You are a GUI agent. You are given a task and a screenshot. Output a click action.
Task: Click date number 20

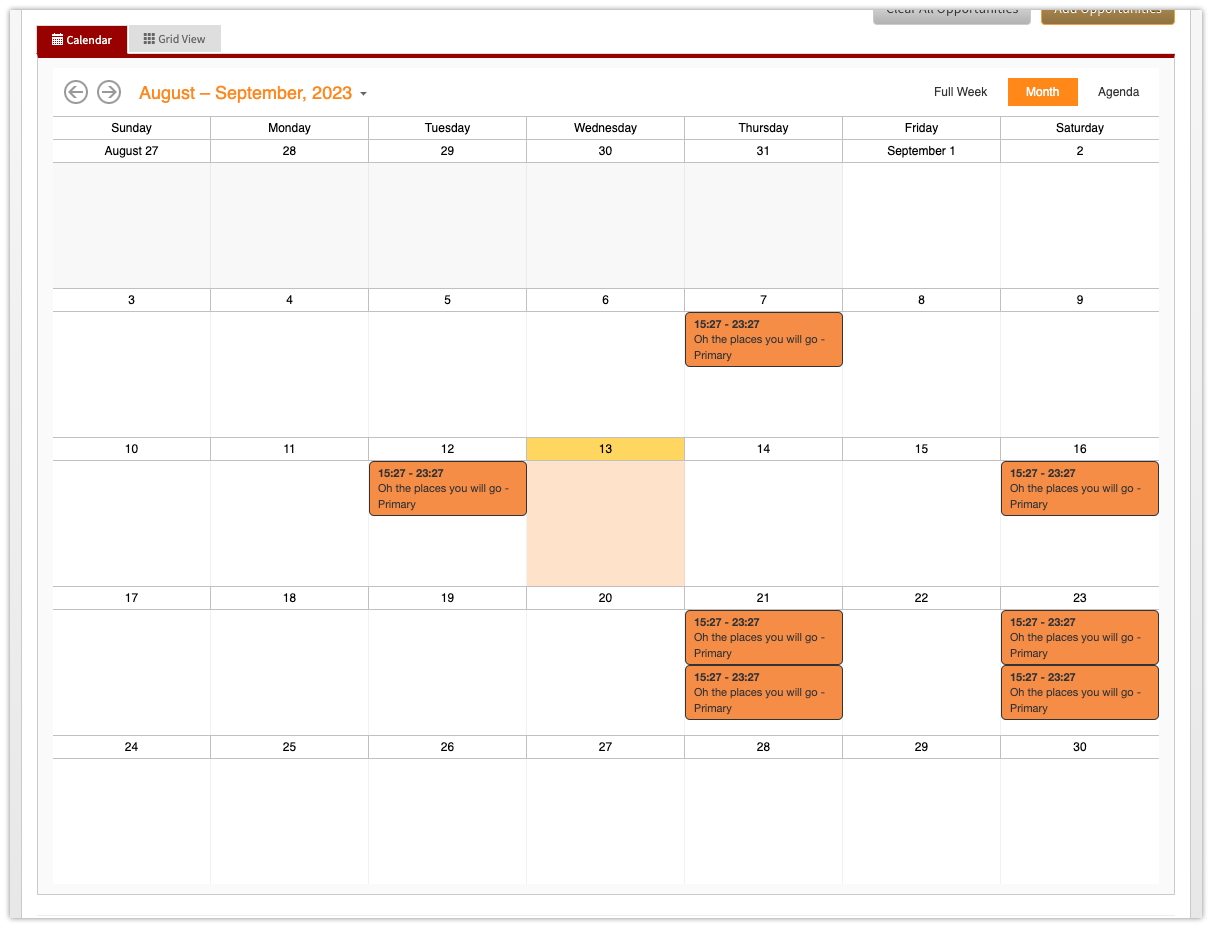tap(605, 598)
